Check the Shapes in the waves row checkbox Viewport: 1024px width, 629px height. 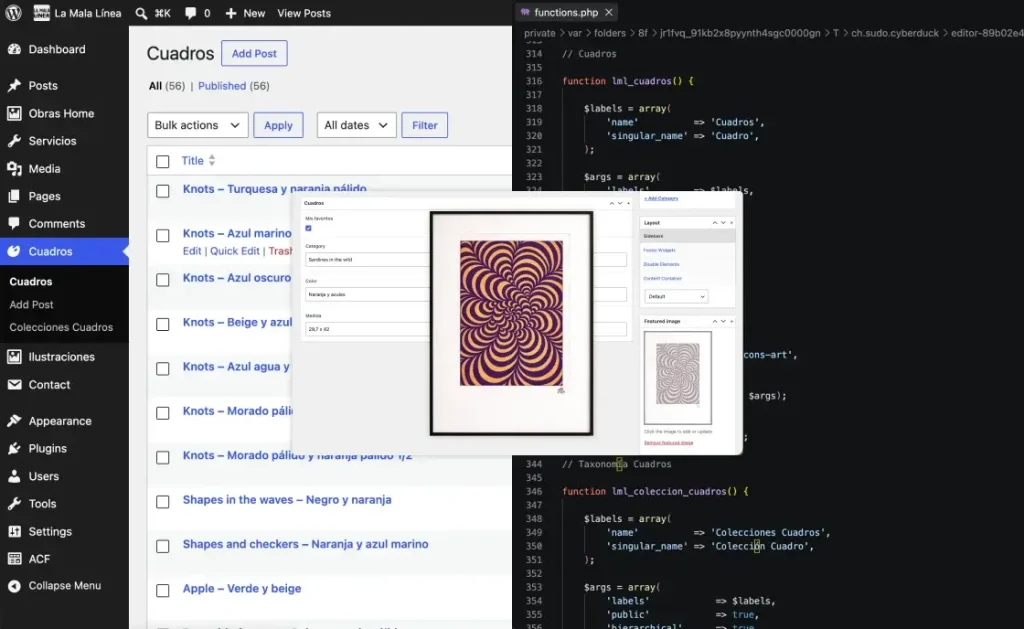pyautogui.click(x=163, y=502)
